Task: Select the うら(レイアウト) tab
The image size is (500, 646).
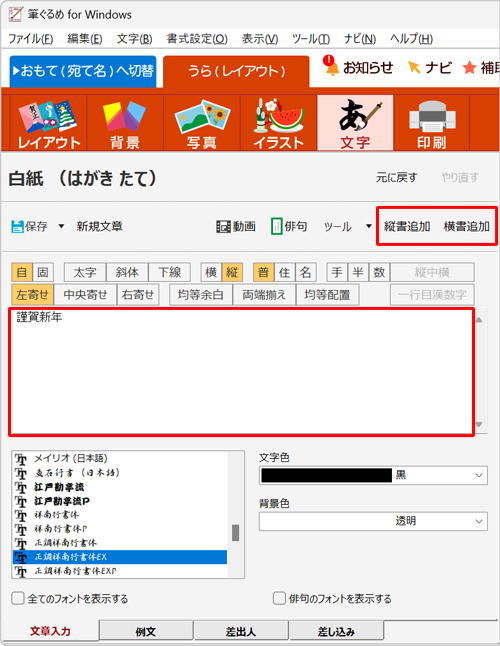Action: [x=236, y=71]
